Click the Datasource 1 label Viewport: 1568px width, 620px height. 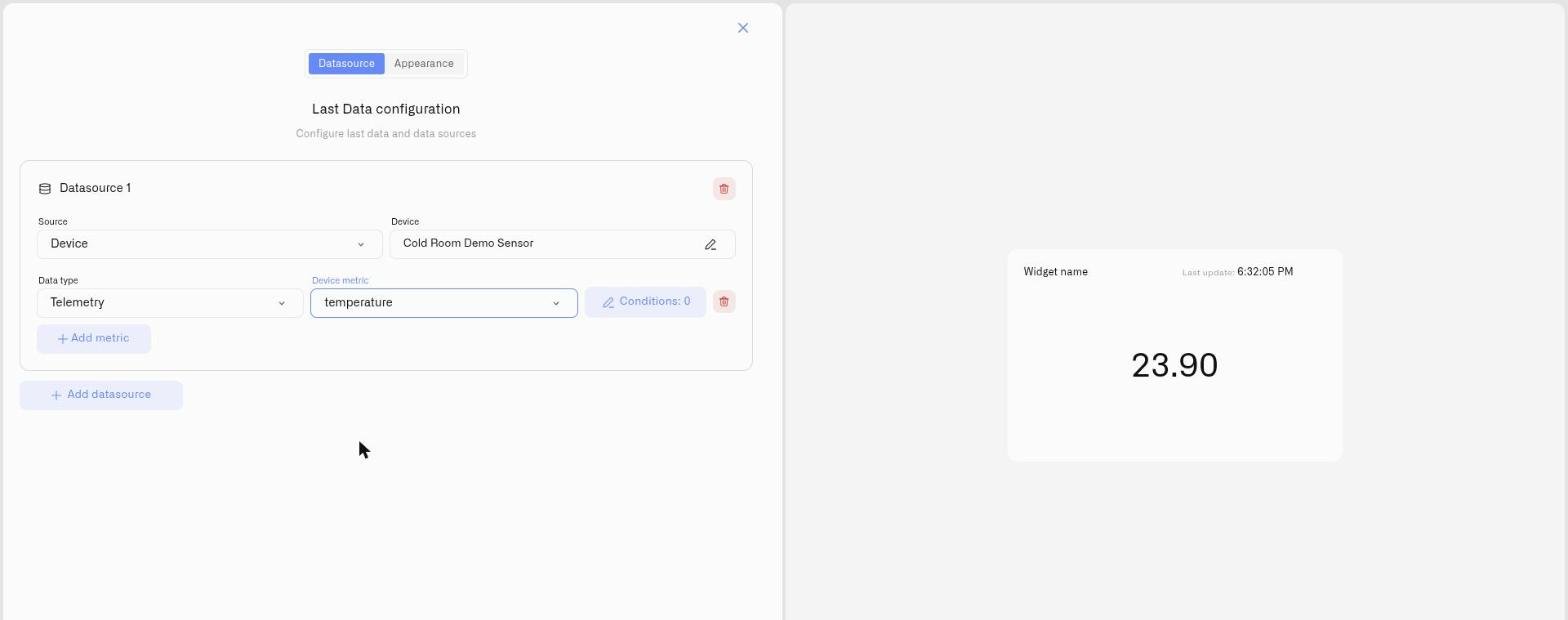(x=95, y=188)
